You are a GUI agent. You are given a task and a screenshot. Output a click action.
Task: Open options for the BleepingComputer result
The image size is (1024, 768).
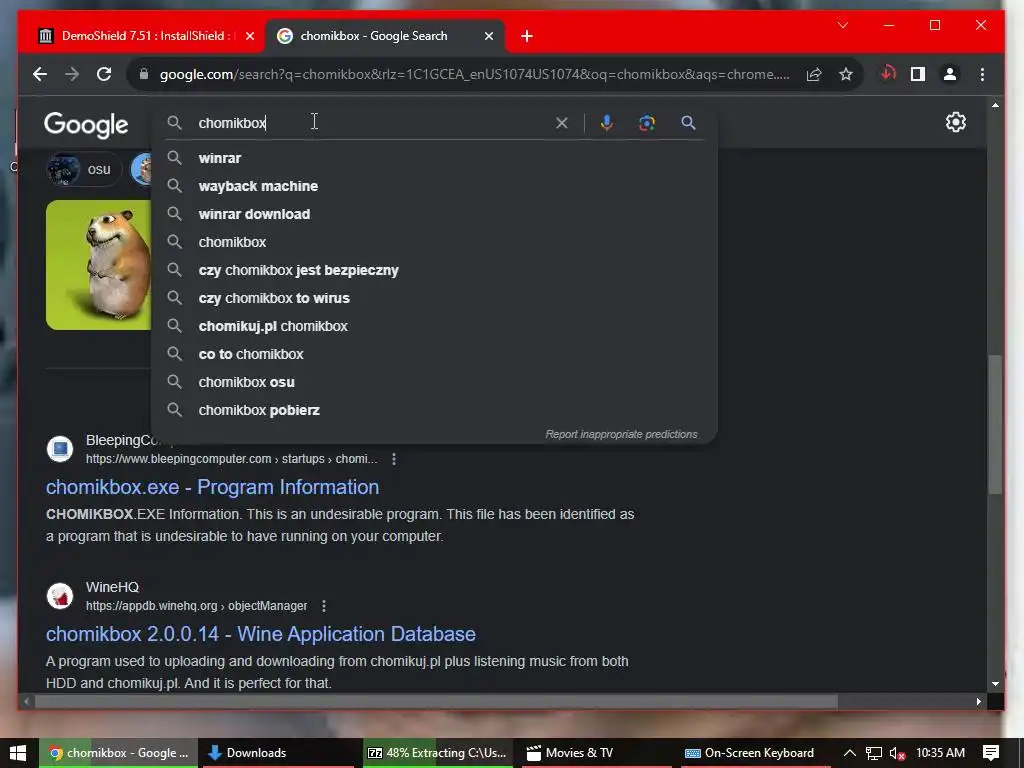click(394, 459)
